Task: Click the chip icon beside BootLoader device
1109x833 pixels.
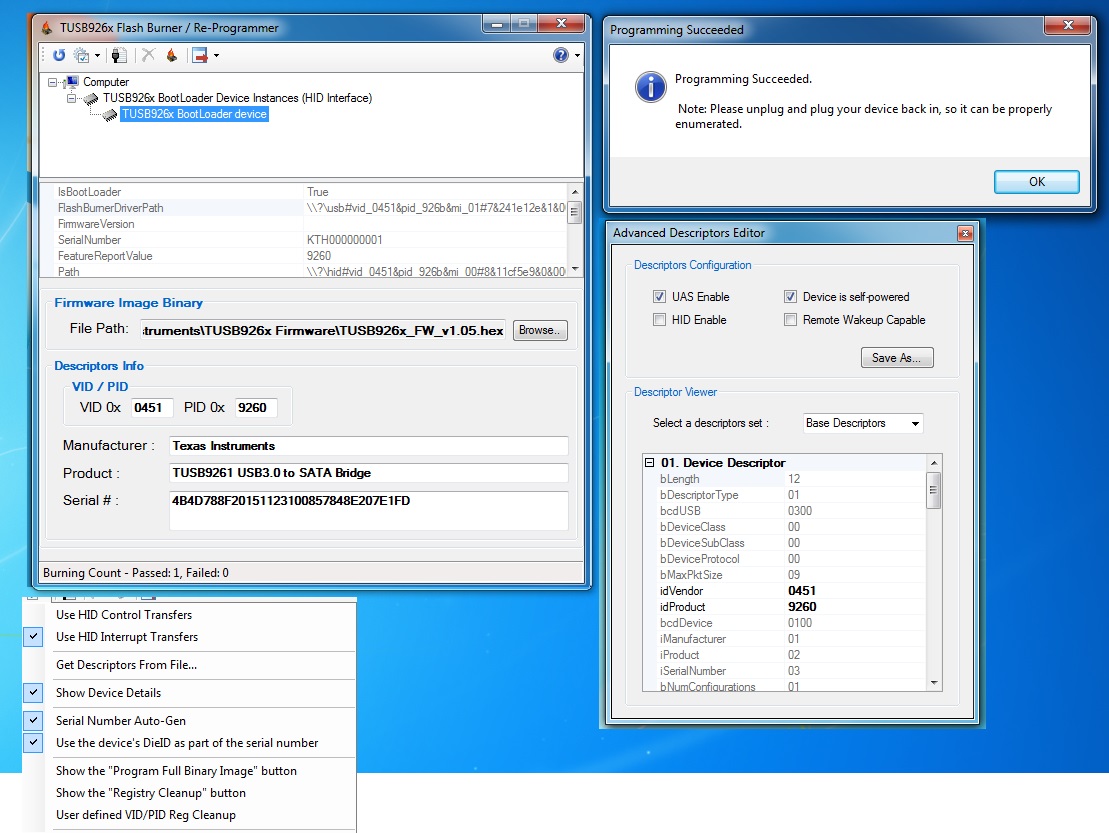Action: click(x=110, y=115)
